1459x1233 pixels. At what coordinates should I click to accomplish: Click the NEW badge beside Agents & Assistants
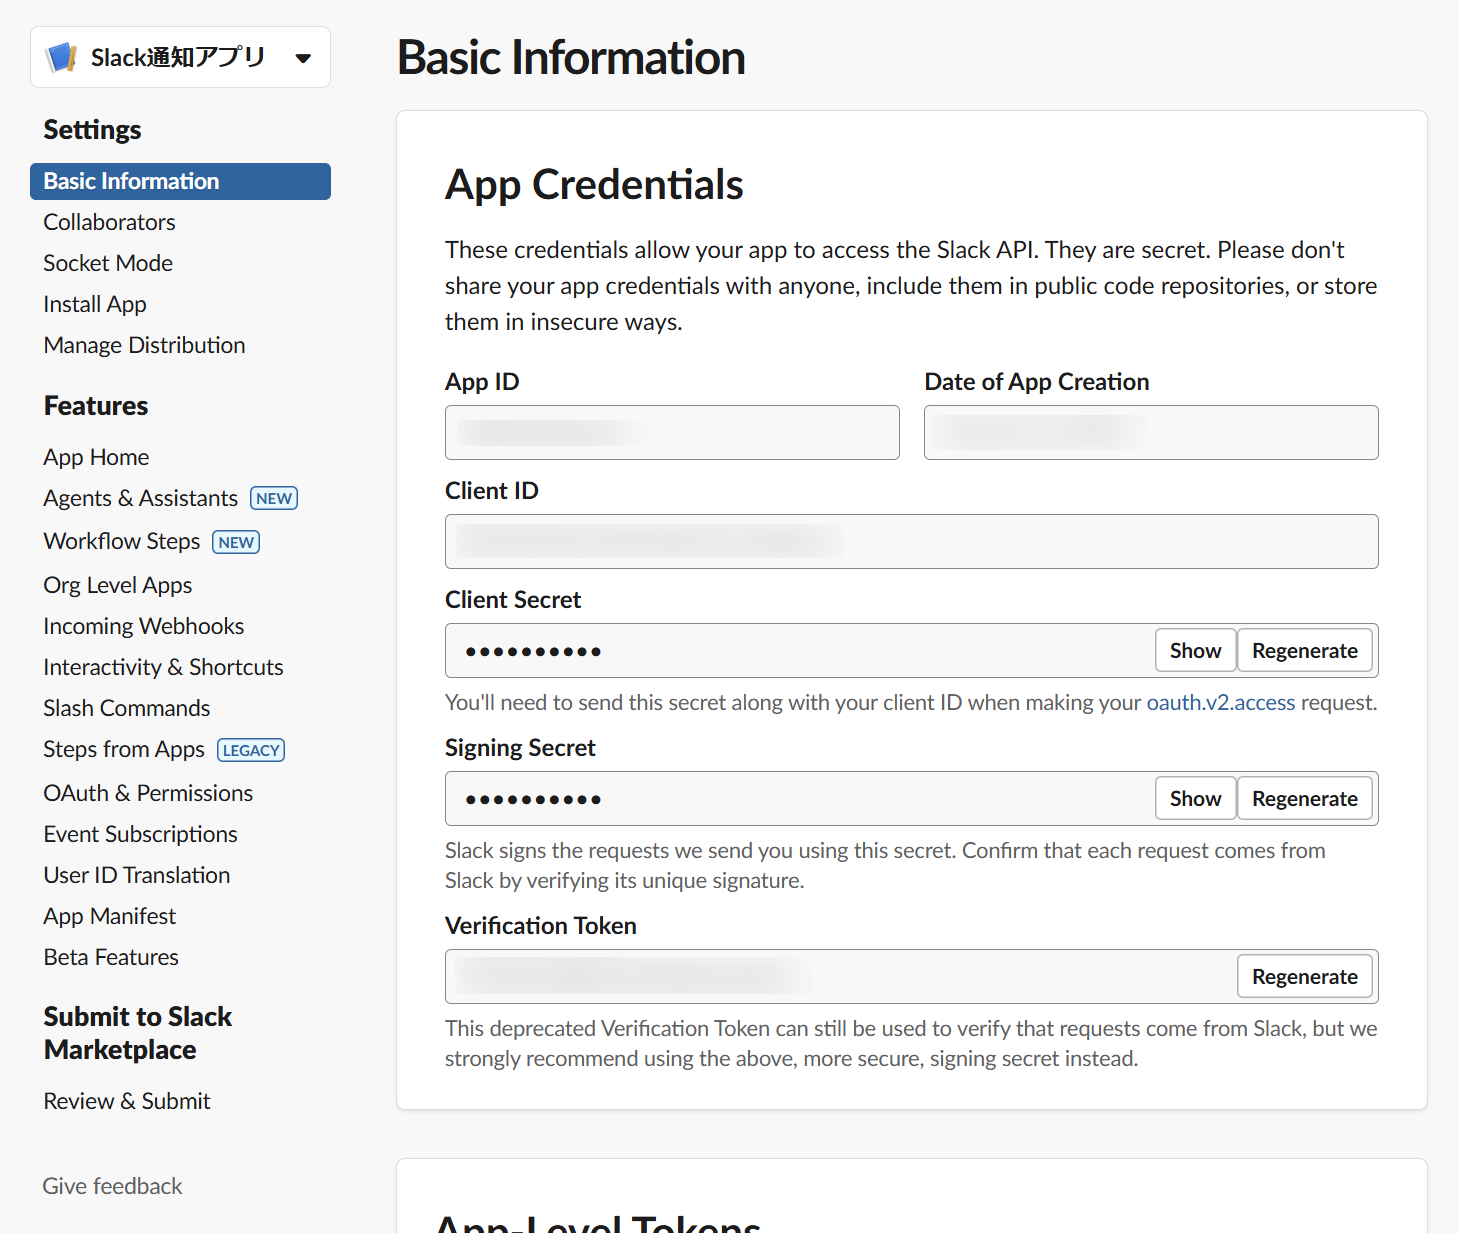pos(274,498)
